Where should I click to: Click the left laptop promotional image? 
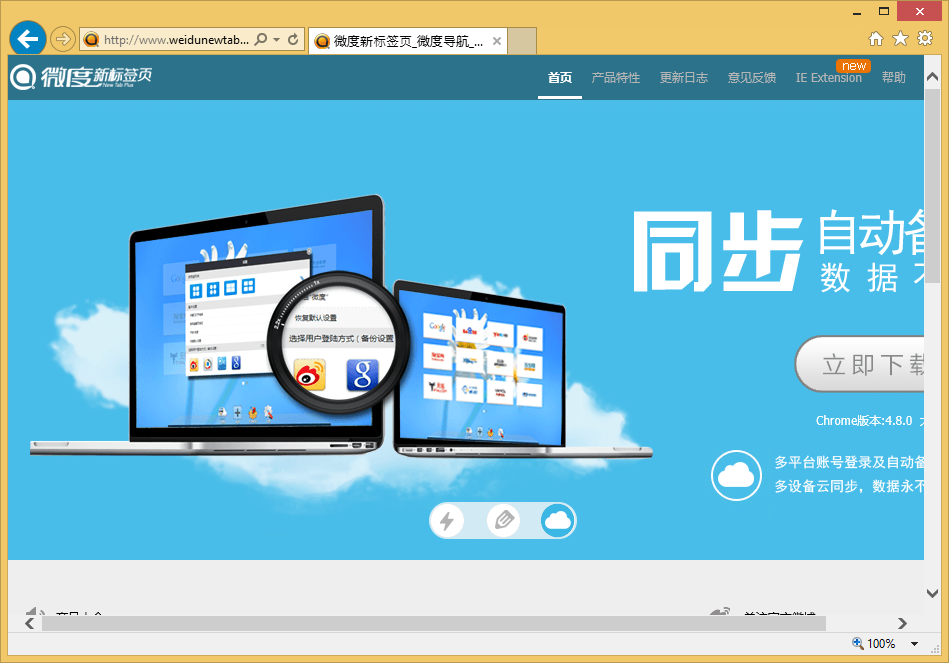(206, 327)
